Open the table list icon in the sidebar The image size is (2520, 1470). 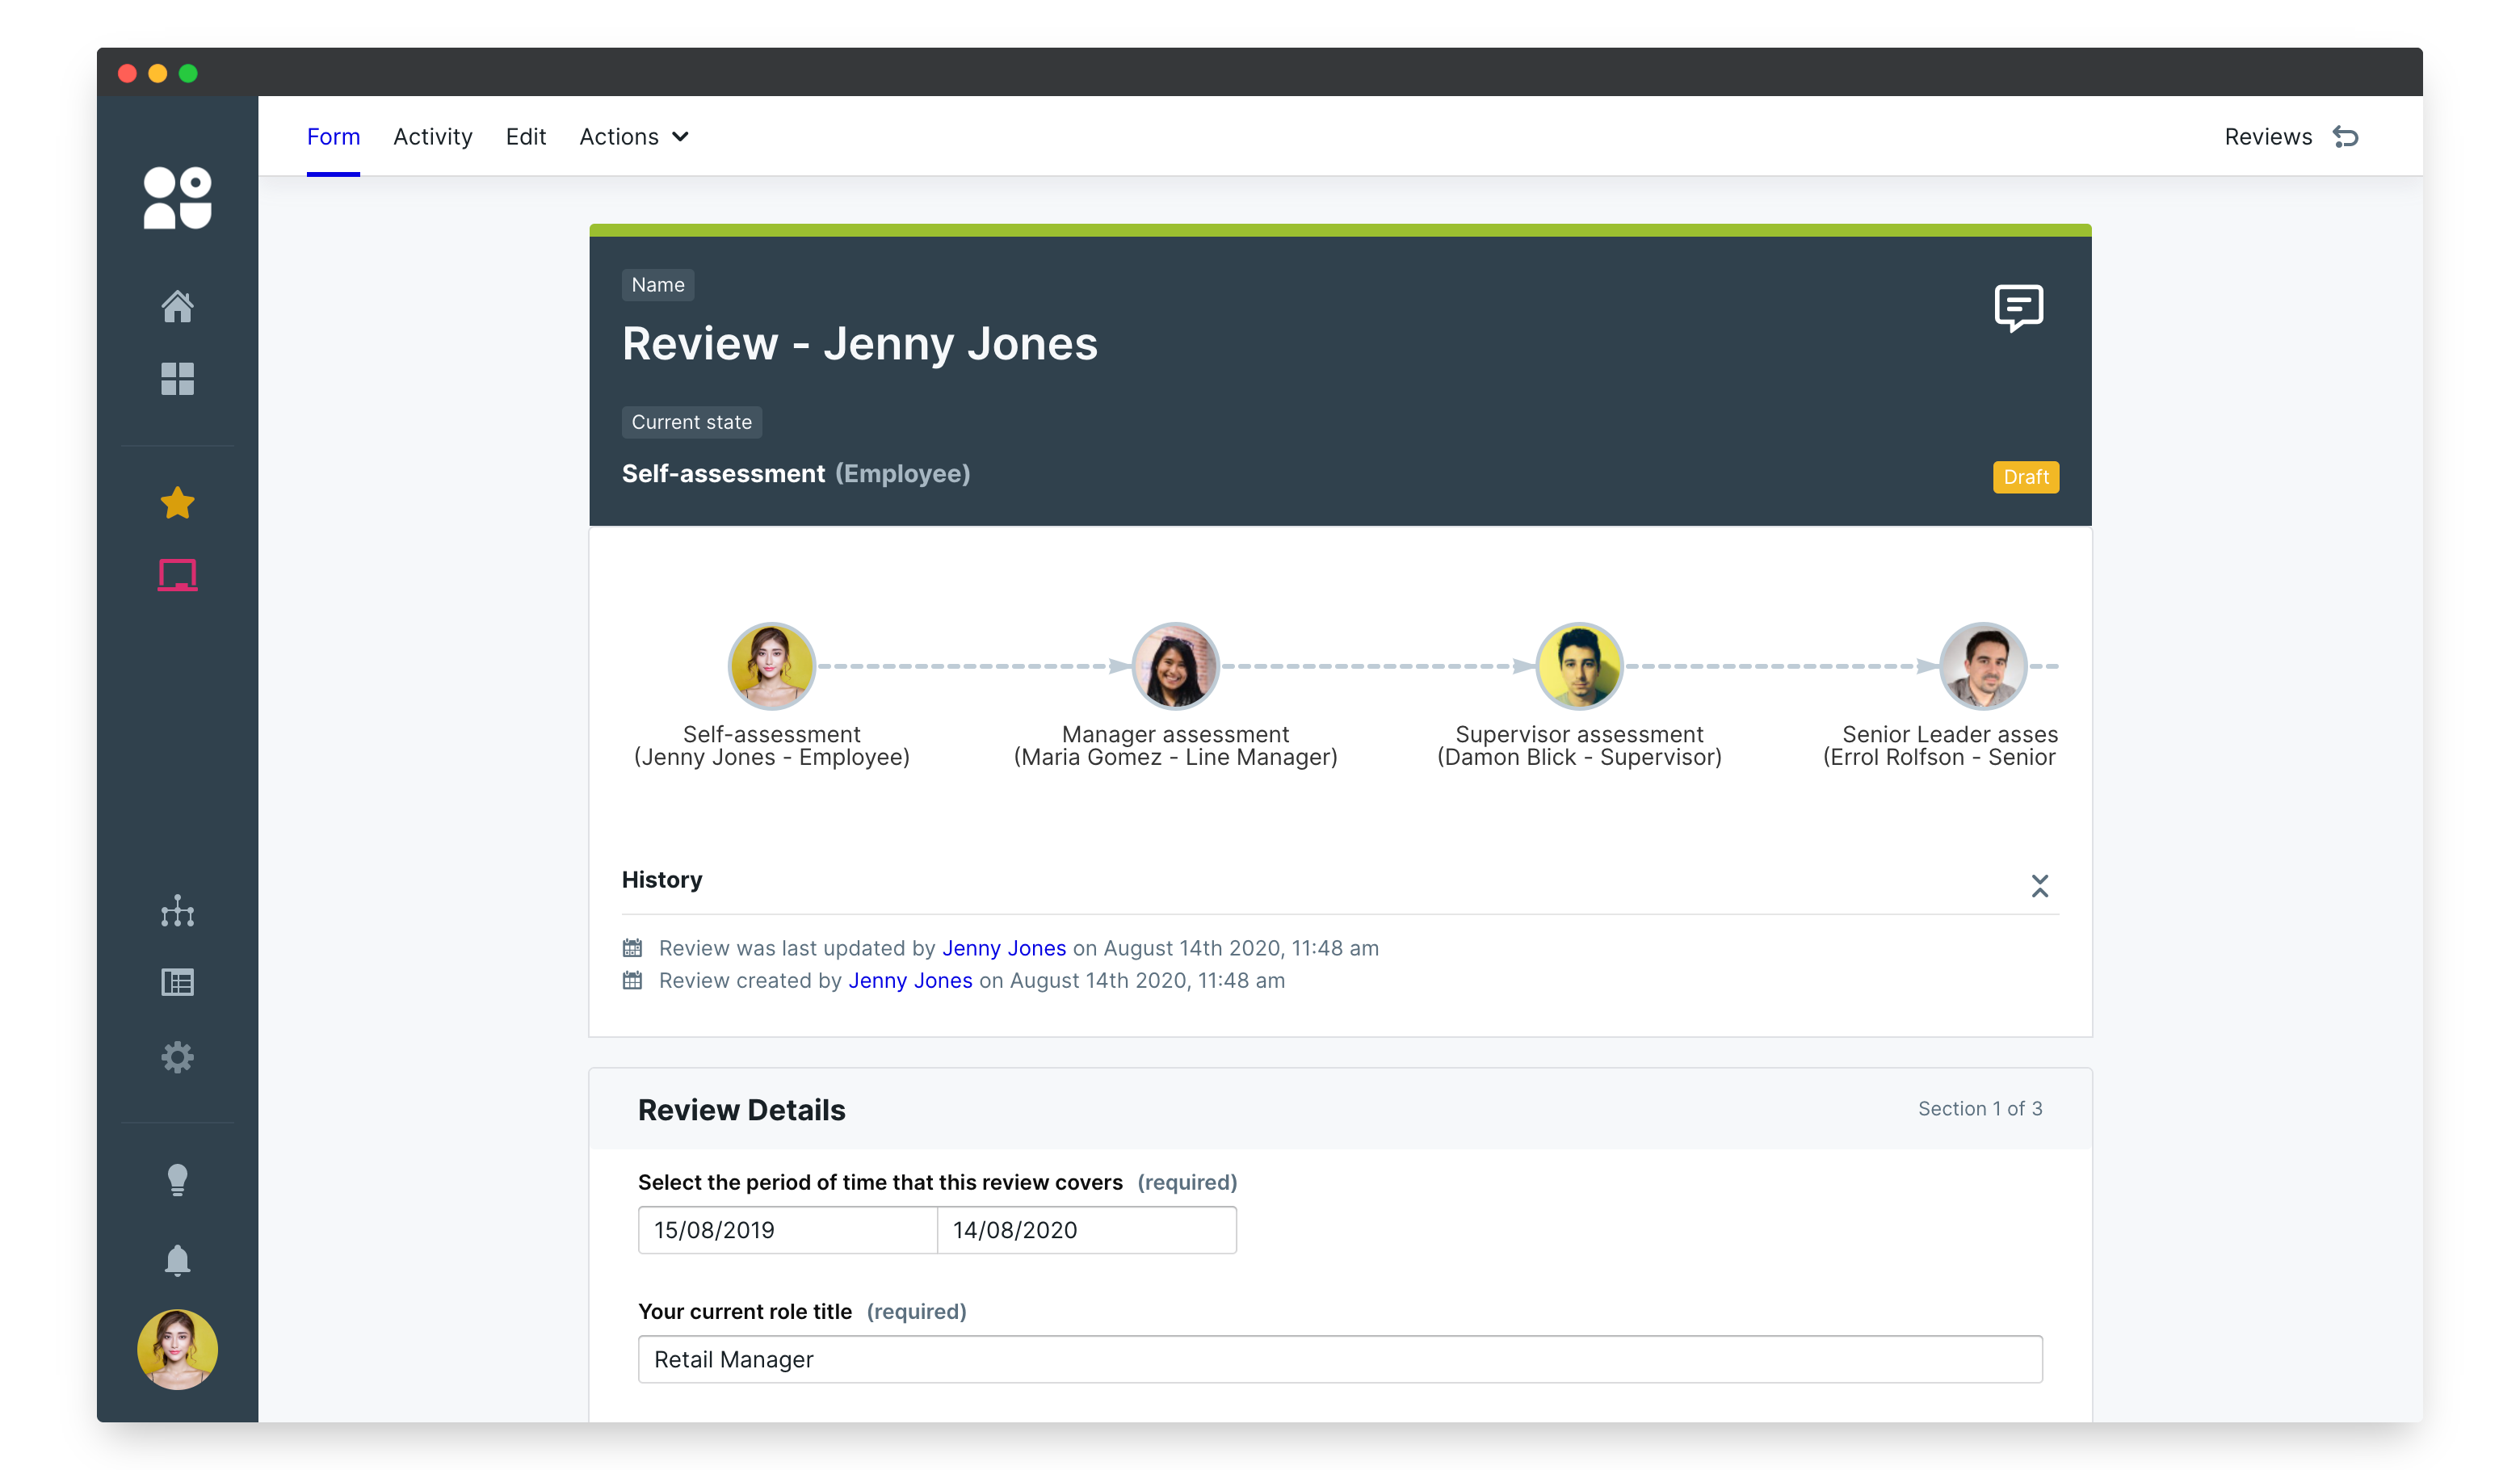pyautogui.click(x=177, y=983)
